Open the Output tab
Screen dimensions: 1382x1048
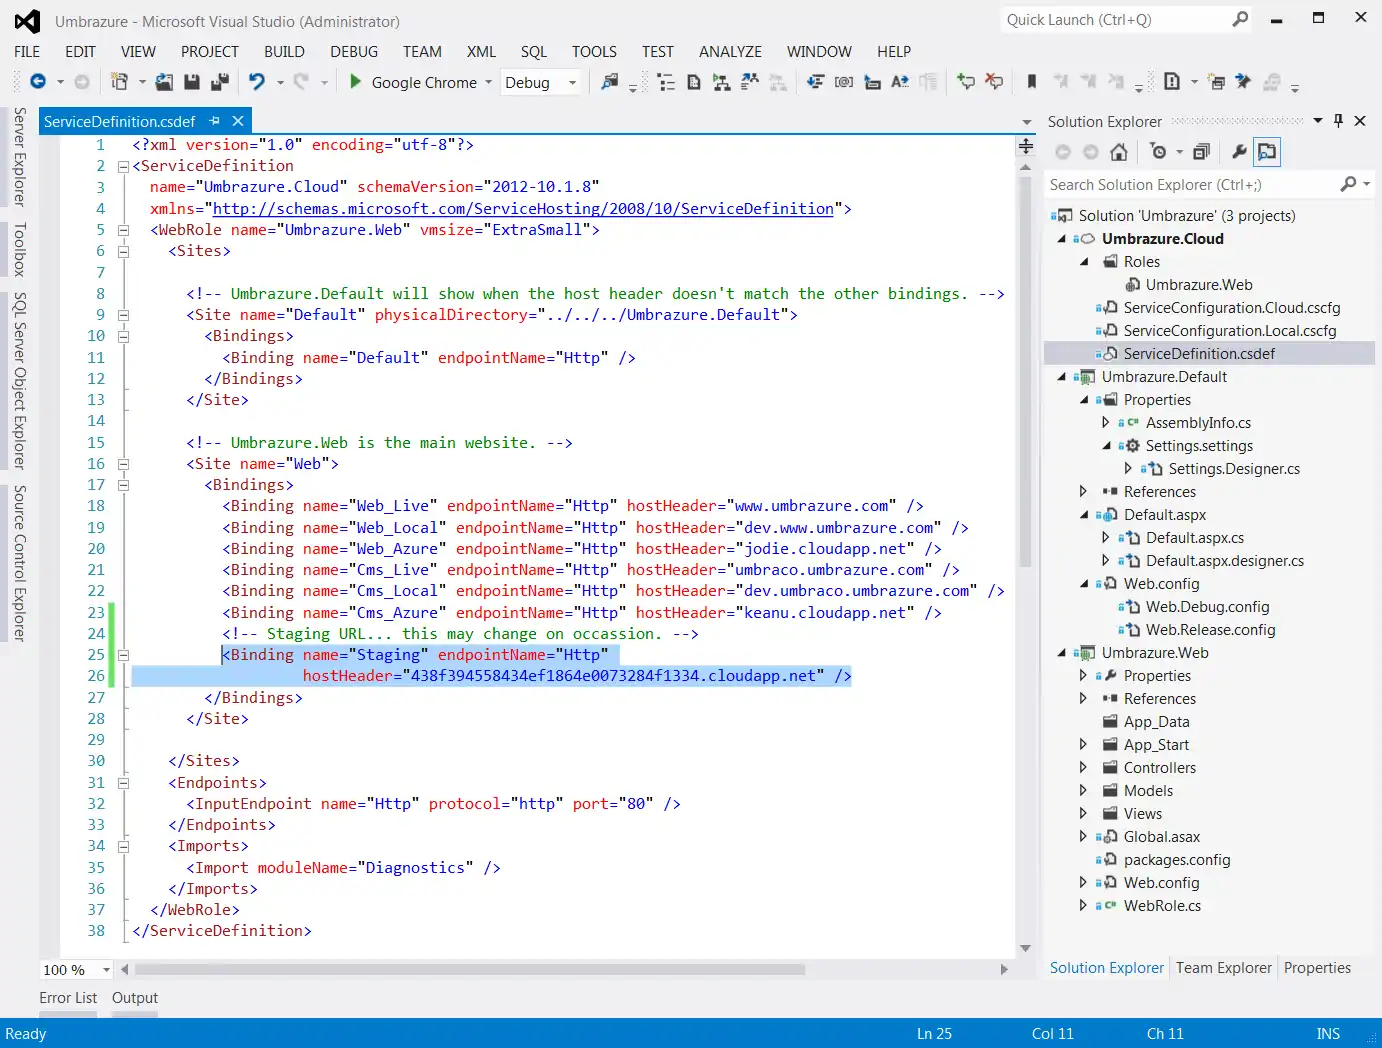[135, 997]
